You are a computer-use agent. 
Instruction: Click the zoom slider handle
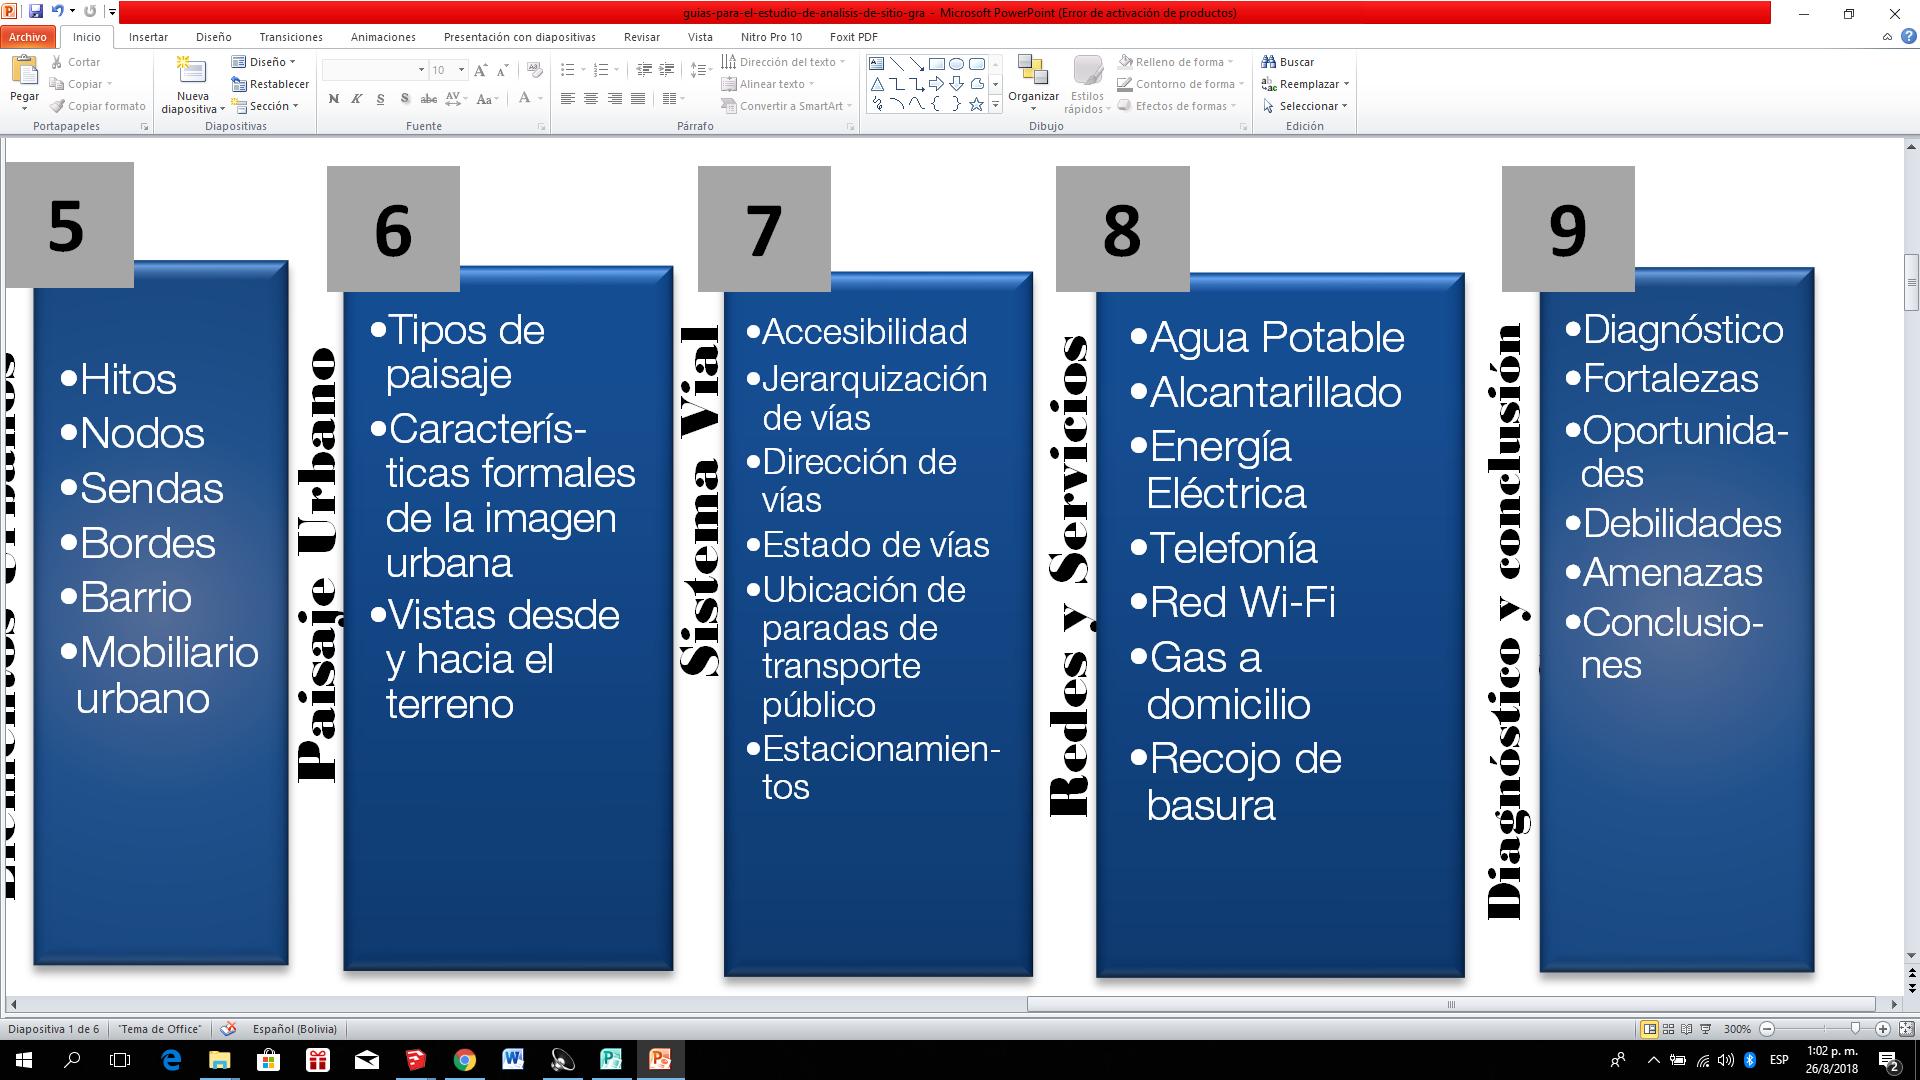pos(1856,1029)
